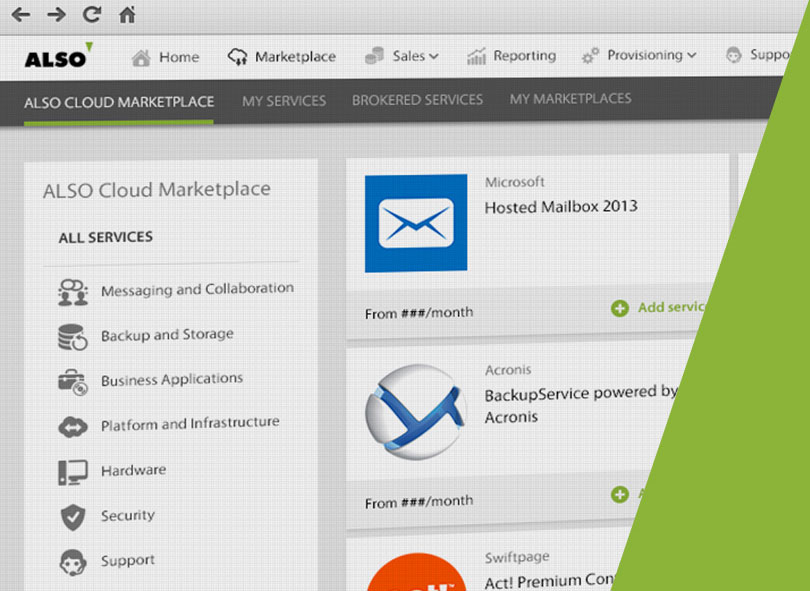Screen dimensions: 810x591
Task: Open the Act! Premium service title
Action: tap(550, 581)
